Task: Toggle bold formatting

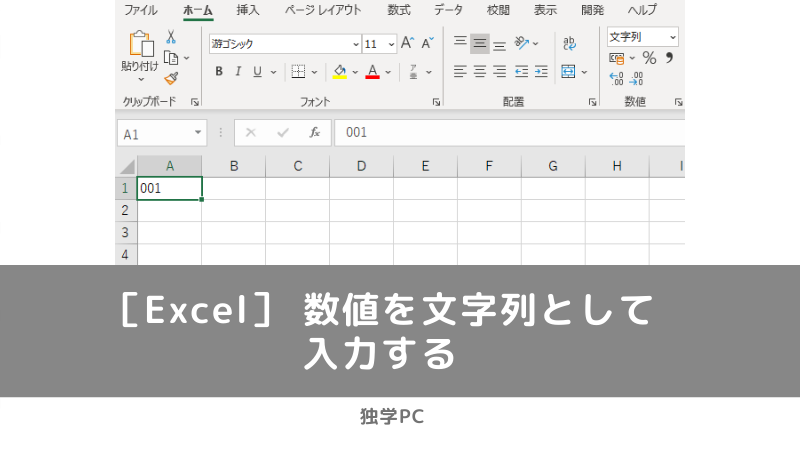Action: [219, 72]
